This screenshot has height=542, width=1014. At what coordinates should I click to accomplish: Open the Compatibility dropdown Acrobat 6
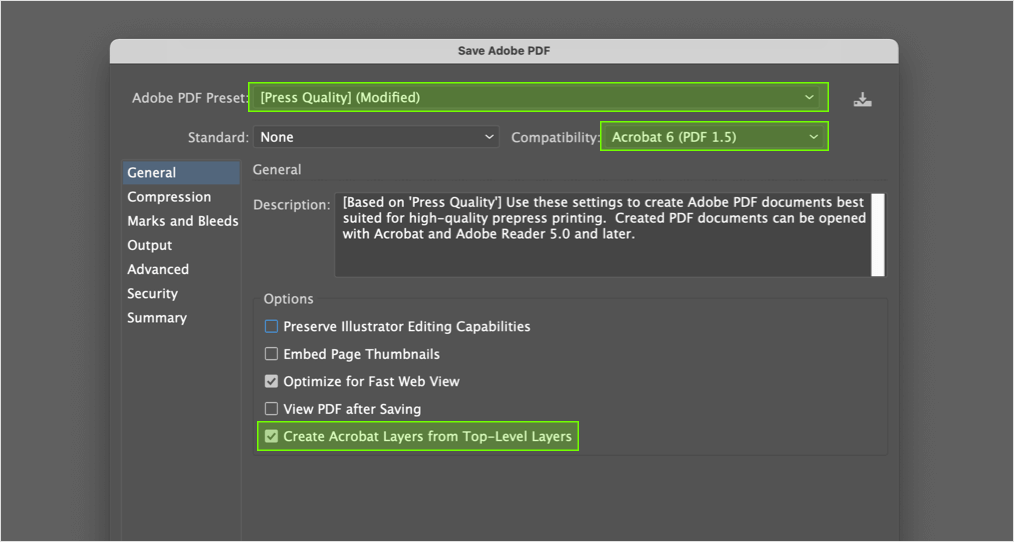(715, 137)
